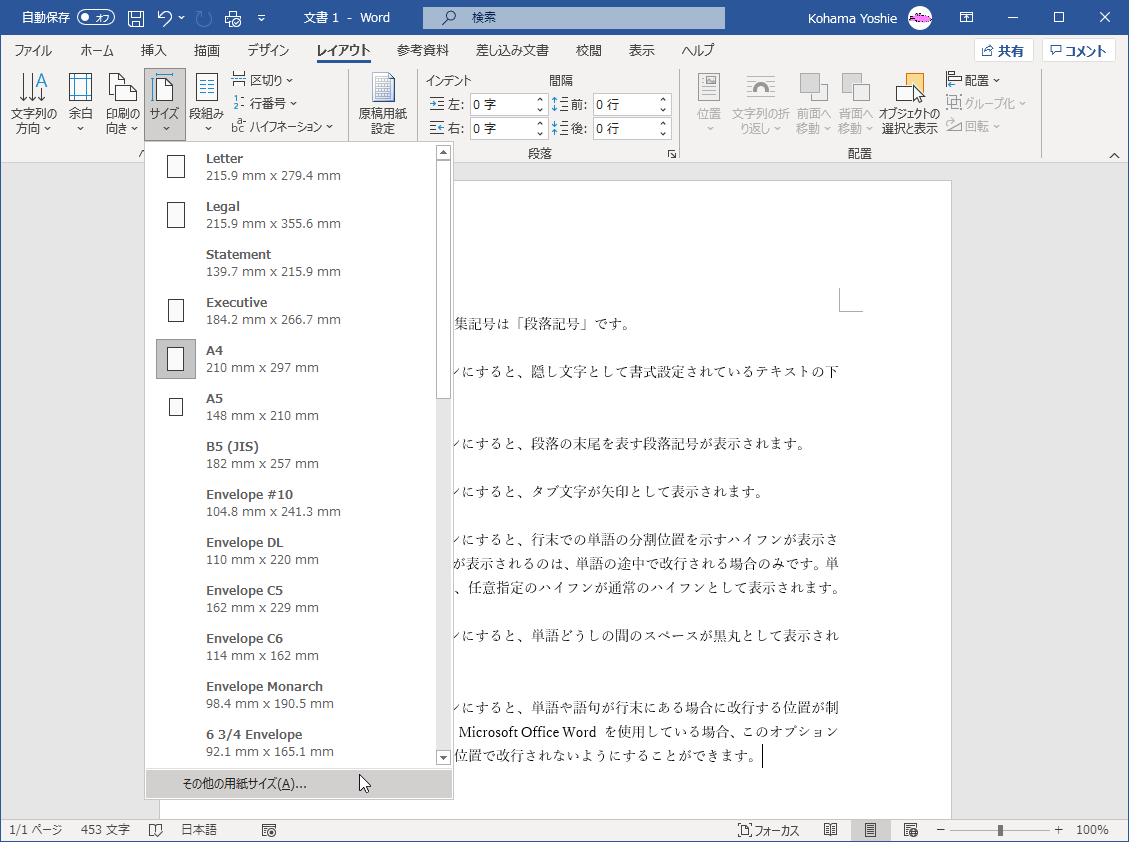The height and width of the screenshot is (842, 1129).
Task: Open the Mailings (差し込み文書) tab
Action: point(512,50)
